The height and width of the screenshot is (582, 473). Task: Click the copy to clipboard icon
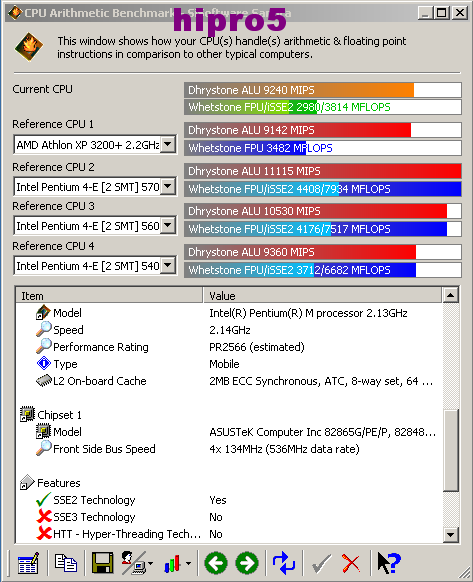tap(66, 563)
